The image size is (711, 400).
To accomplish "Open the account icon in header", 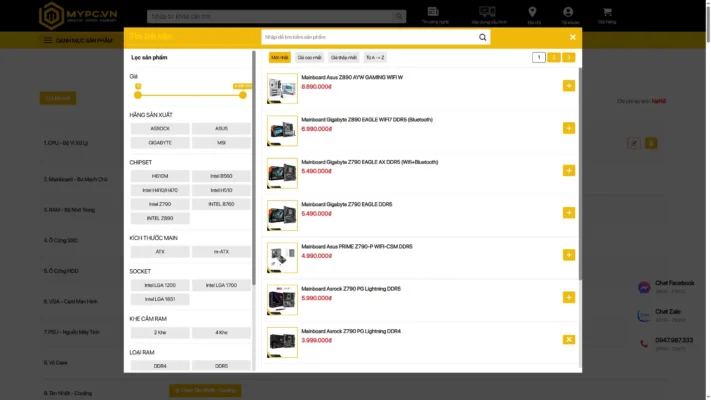I will click(x=568, y=12).
